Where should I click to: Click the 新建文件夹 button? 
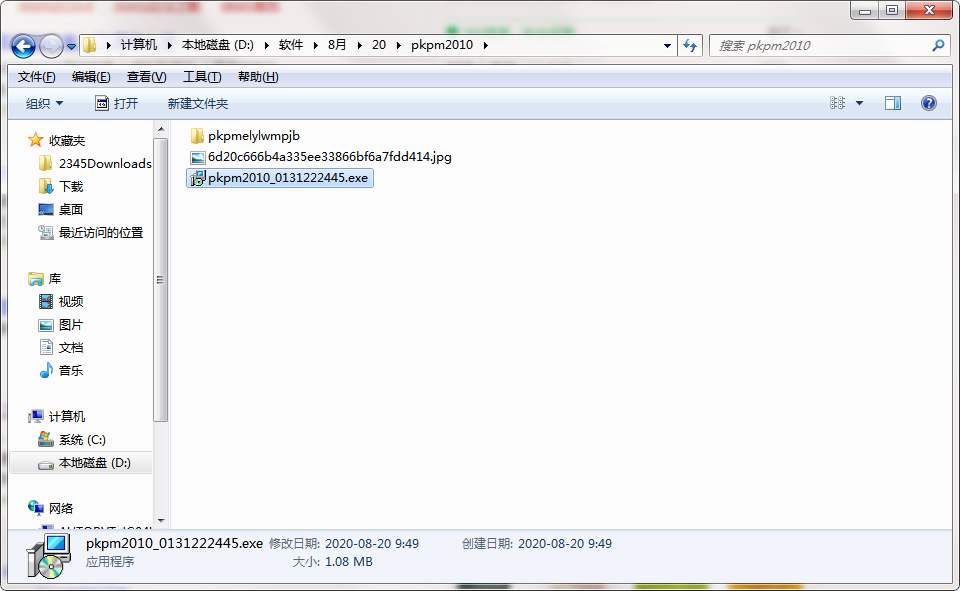click(197, 103)
